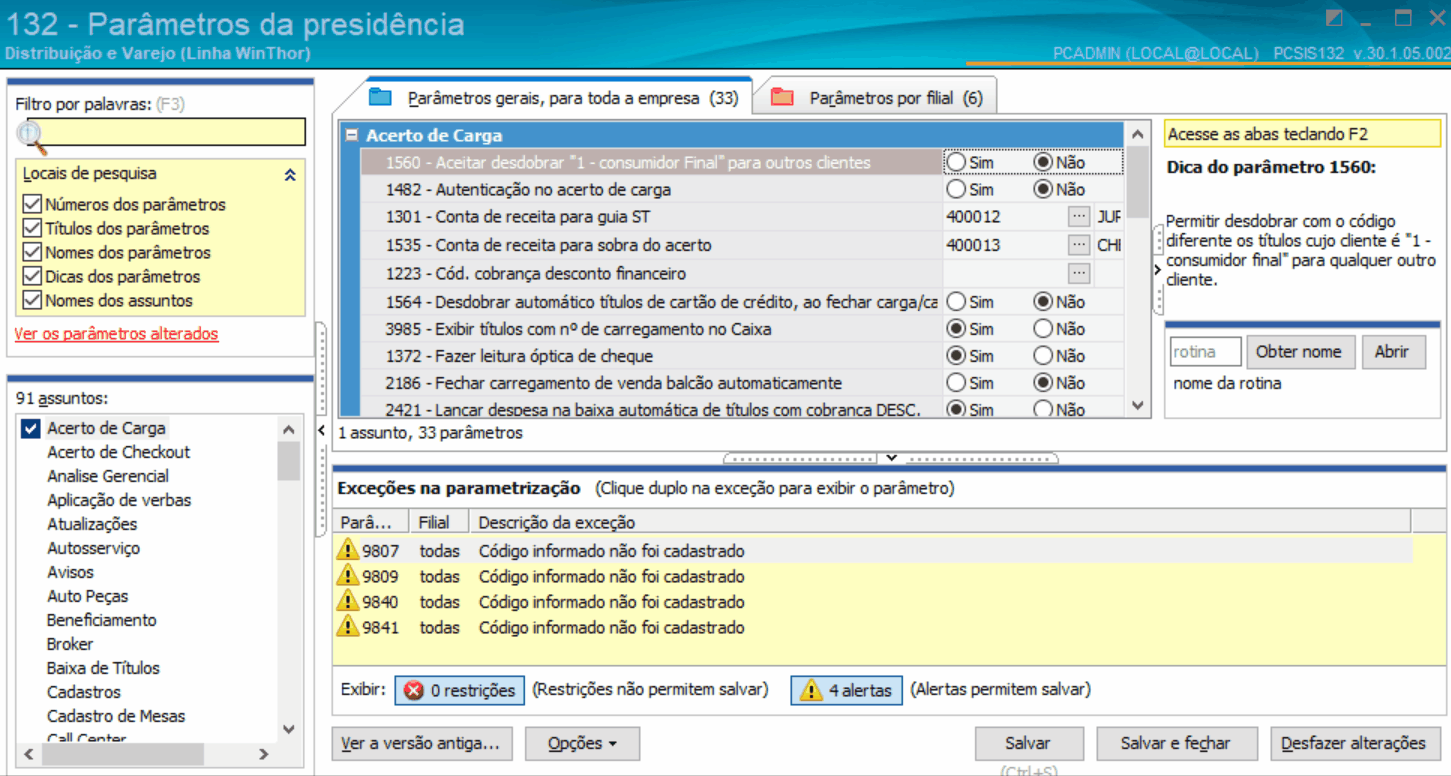Click Ver a versão antiga button

(422, 744)
